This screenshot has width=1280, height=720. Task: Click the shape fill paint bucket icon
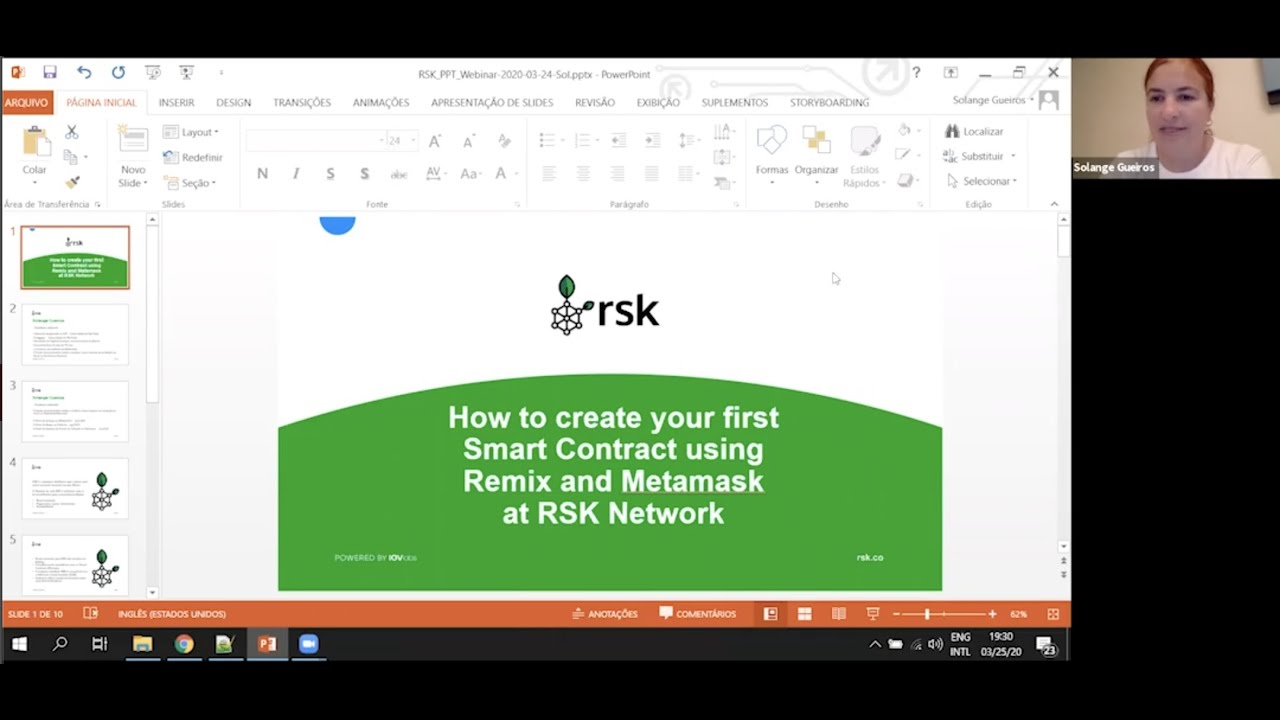[905, 130]
